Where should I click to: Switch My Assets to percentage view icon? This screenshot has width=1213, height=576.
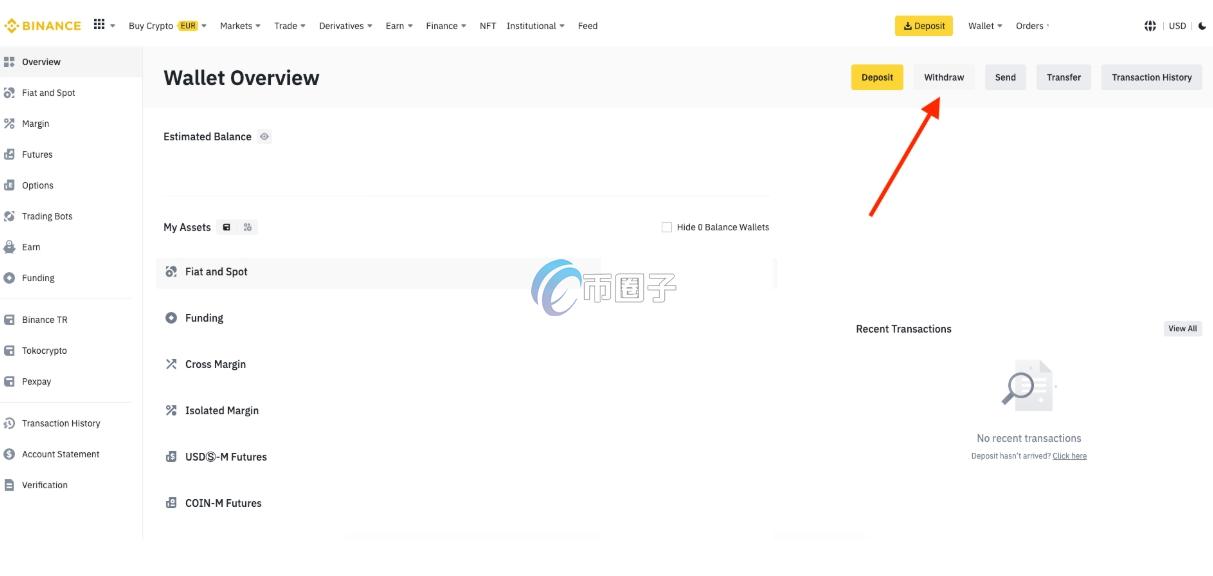pyautogui.click(x=248, y=228)
